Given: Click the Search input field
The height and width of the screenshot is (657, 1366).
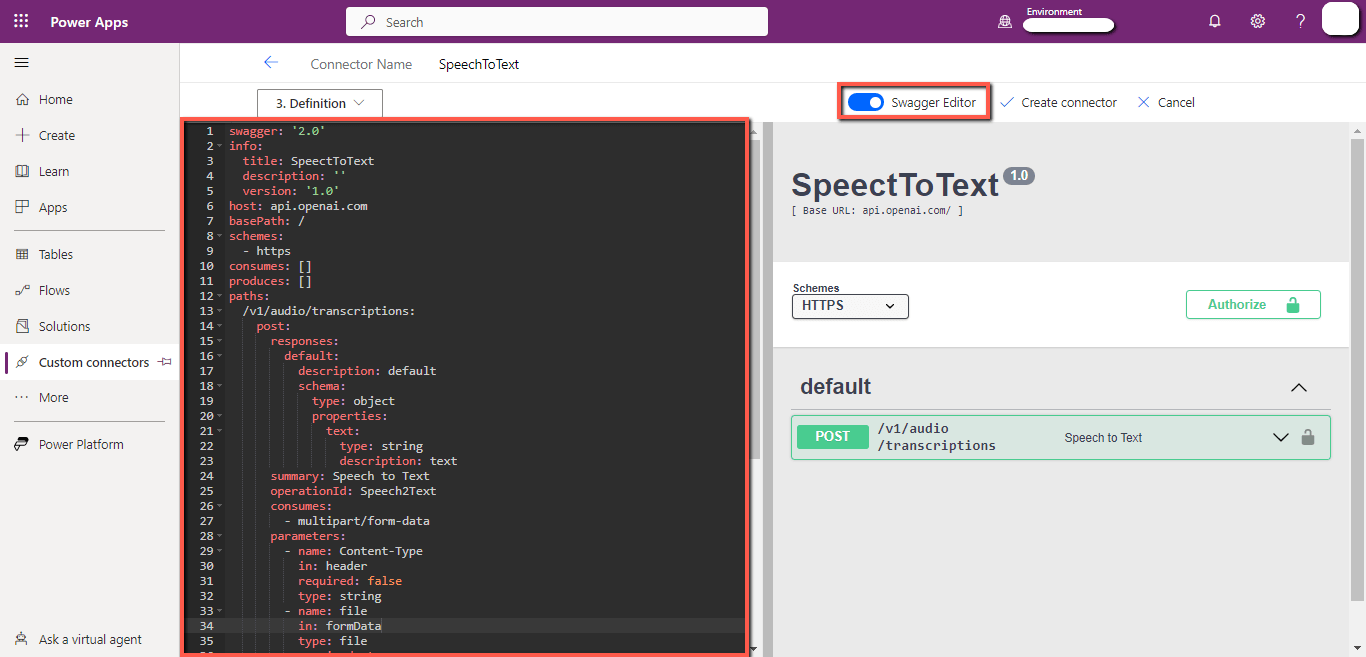Looking at the screenshot, I should coord(557,21).
